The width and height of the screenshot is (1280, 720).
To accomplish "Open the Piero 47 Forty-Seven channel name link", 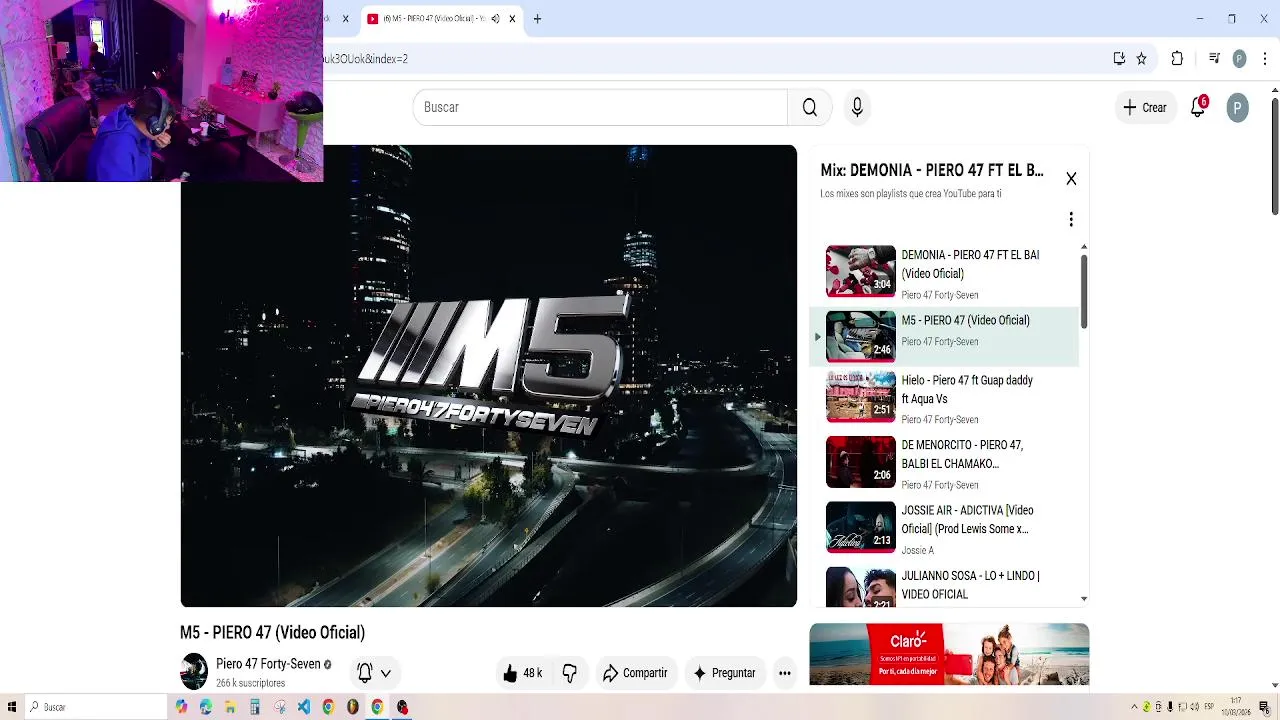I will pyautogui.click(x=268, y=664).
